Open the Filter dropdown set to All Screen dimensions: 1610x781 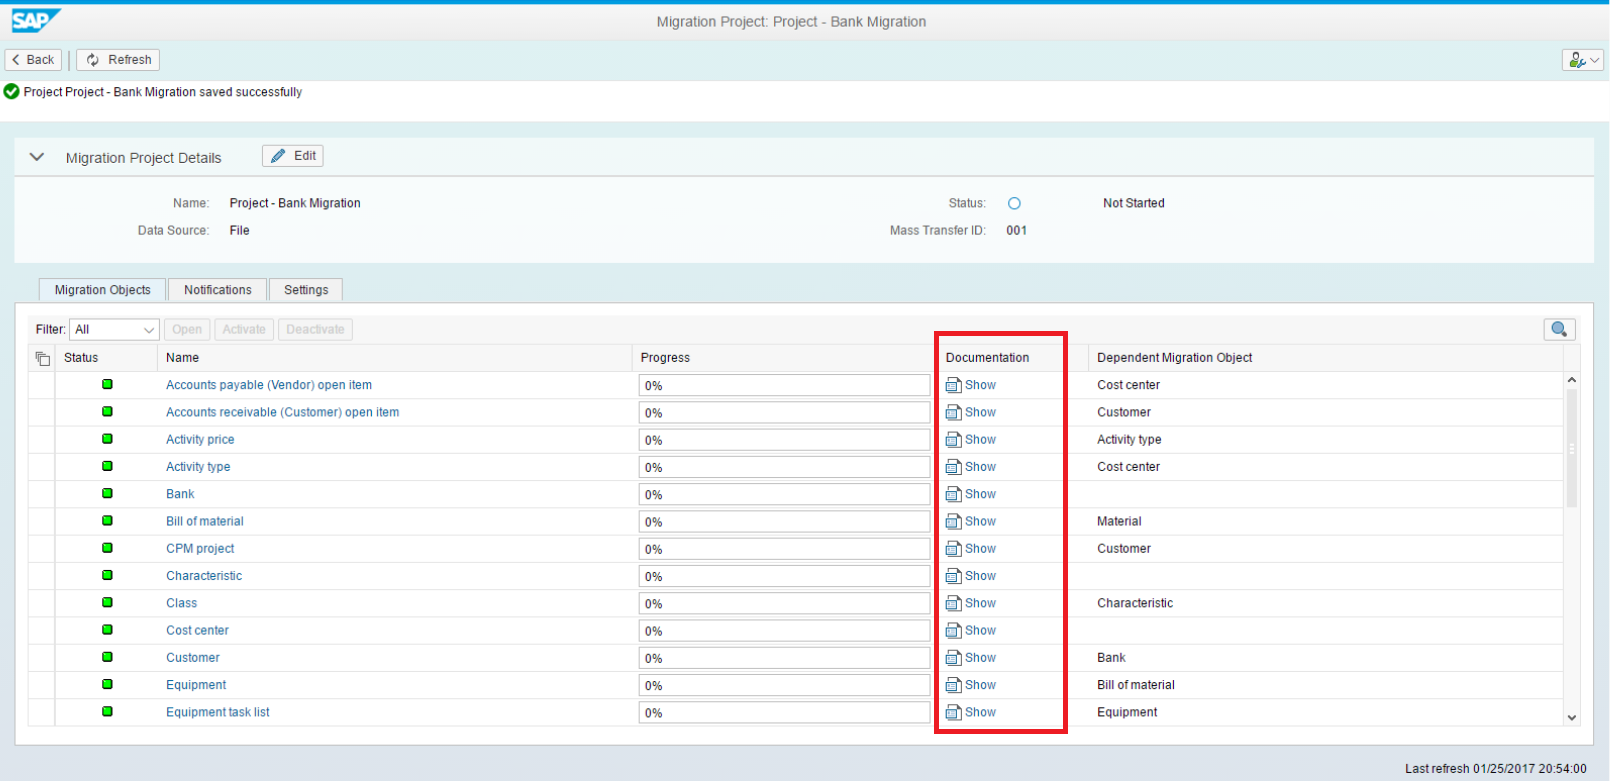click(x=114, y=329)
